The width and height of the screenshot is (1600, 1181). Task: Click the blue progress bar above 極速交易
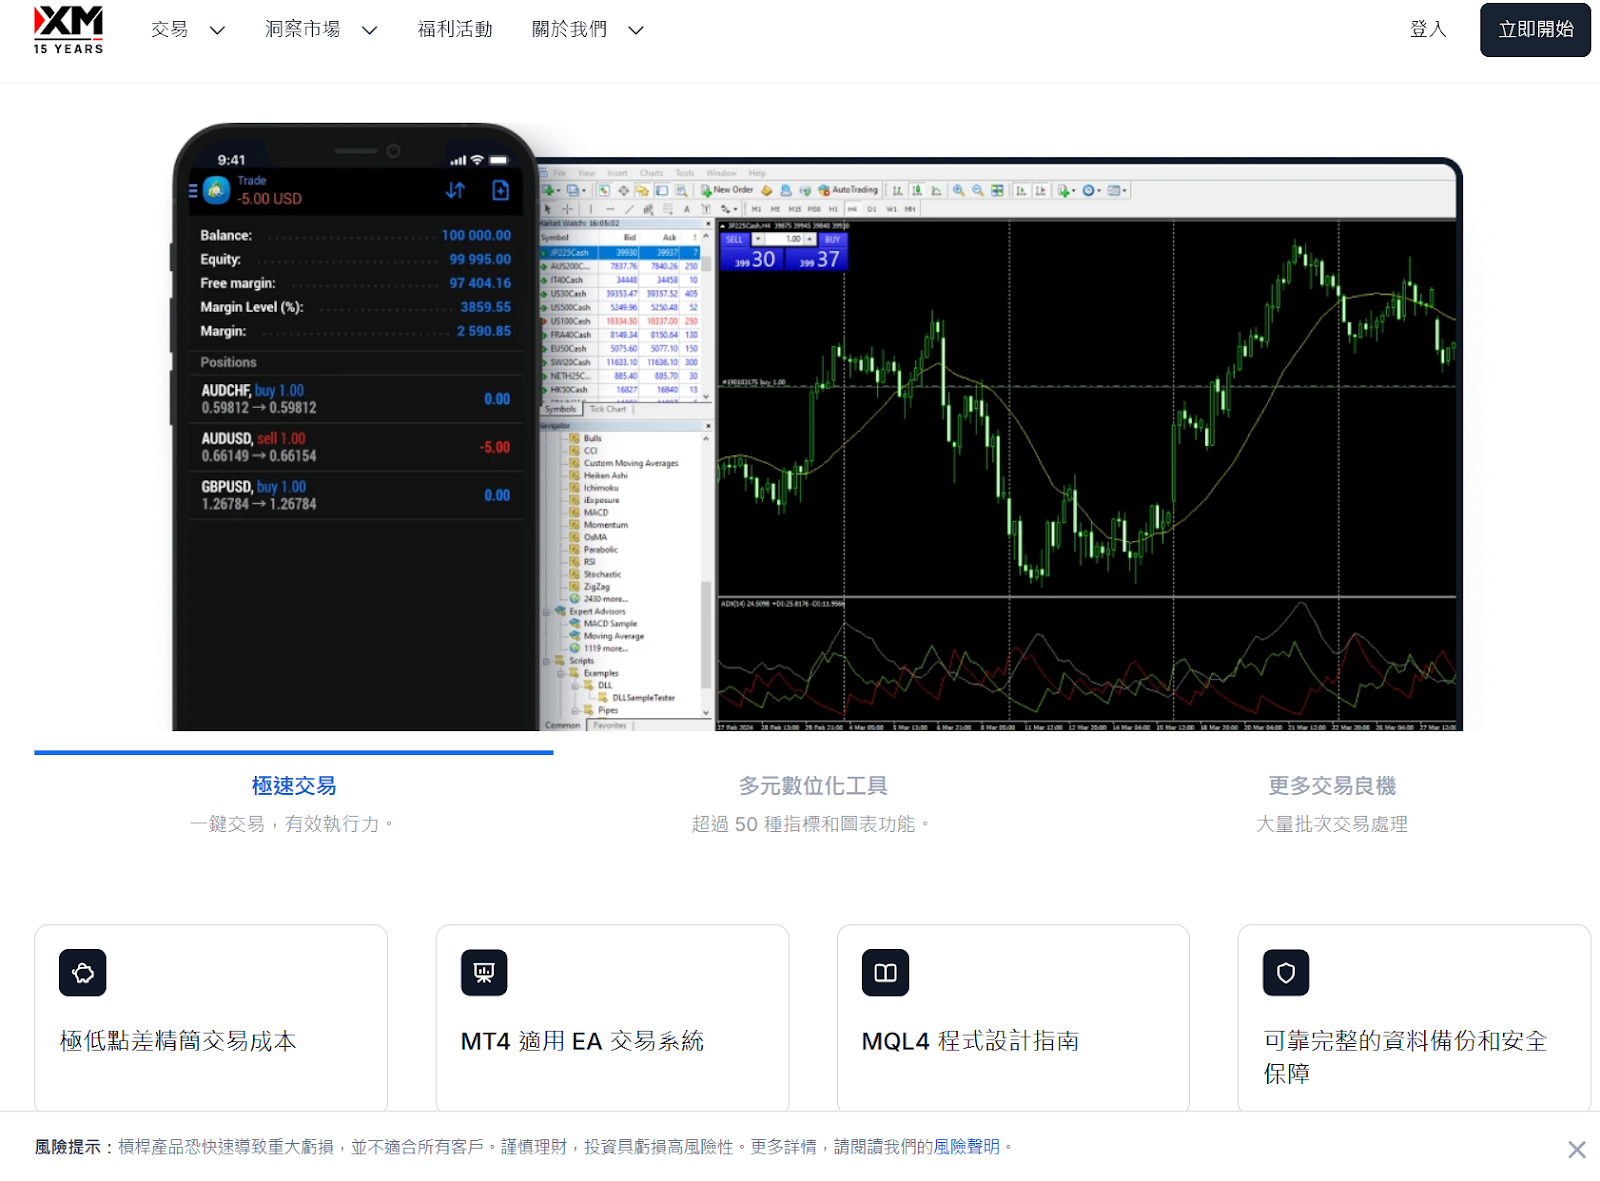pyautogui.click(x=294, y=752)
